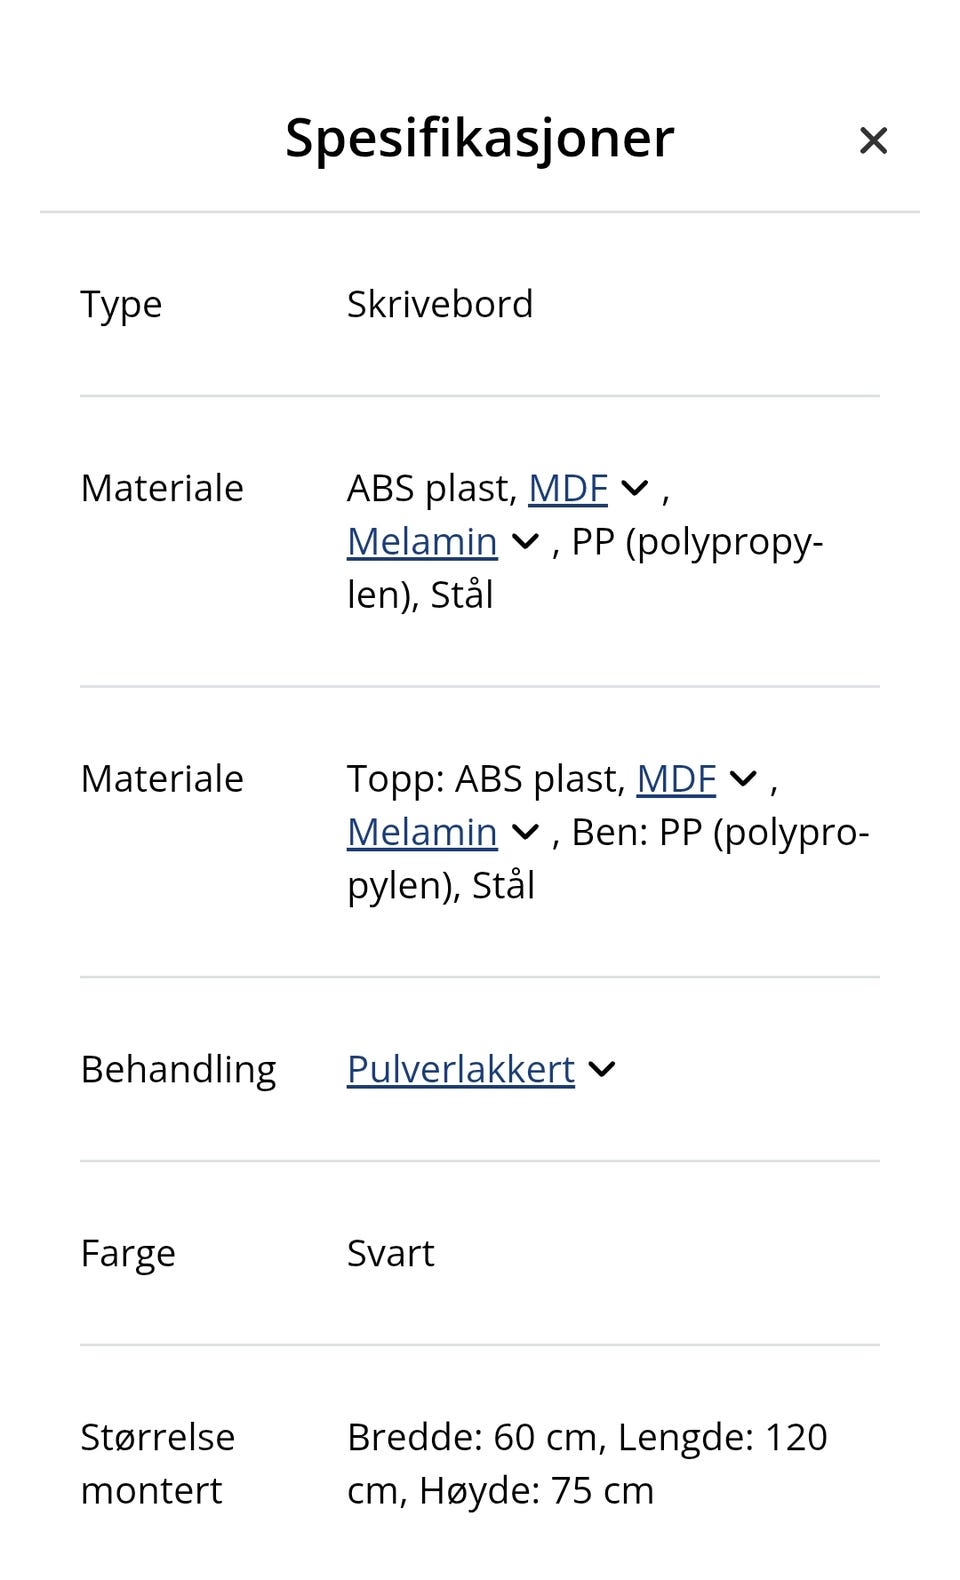This screenshot has width=960, height=1580.
Task: Click the 'Topp: ABS plast' text
Action: [x=487, y=779]
